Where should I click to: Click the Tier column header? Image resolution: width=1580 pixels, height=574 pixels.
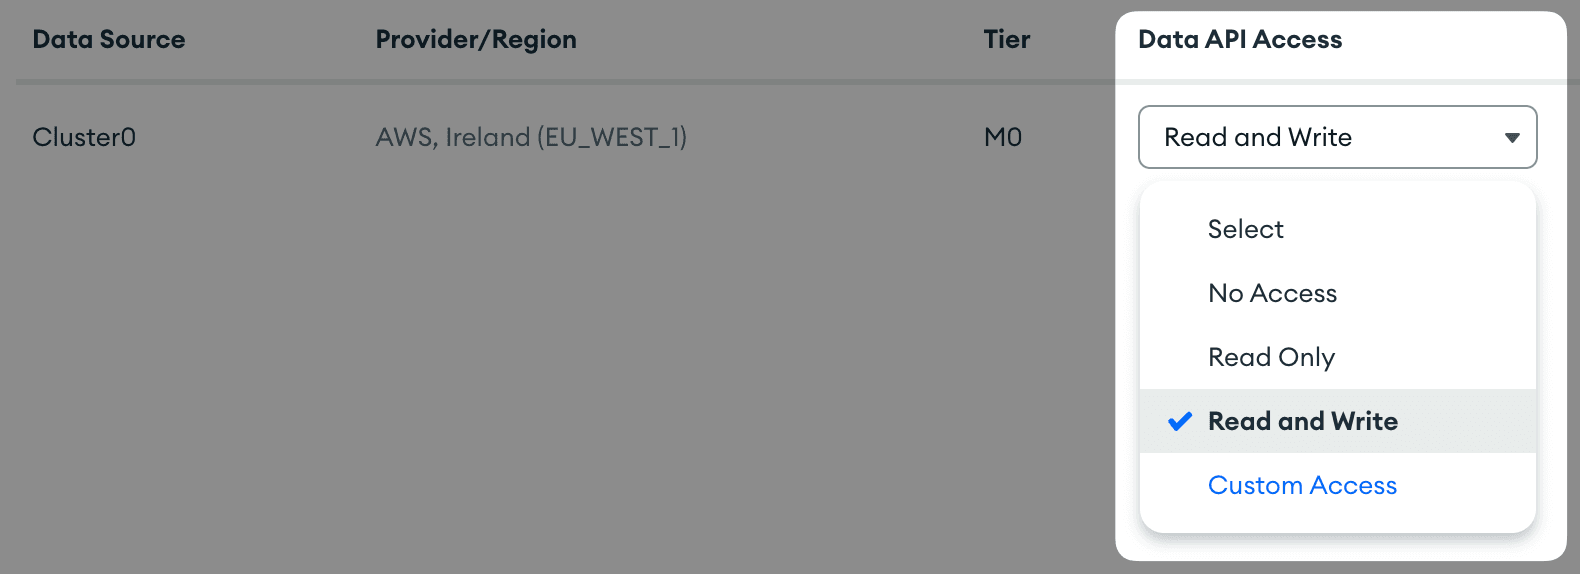(1006, 40)
